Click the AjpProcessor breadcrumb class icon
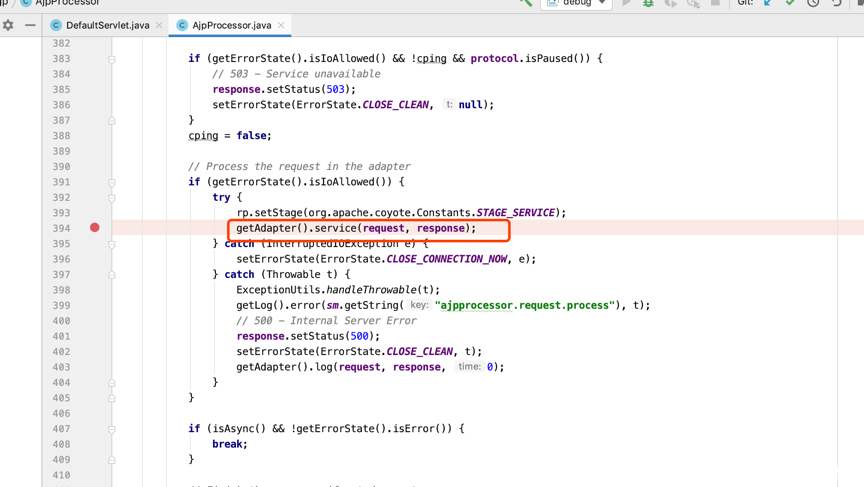864x487 pixels. (x=25, y=3)
